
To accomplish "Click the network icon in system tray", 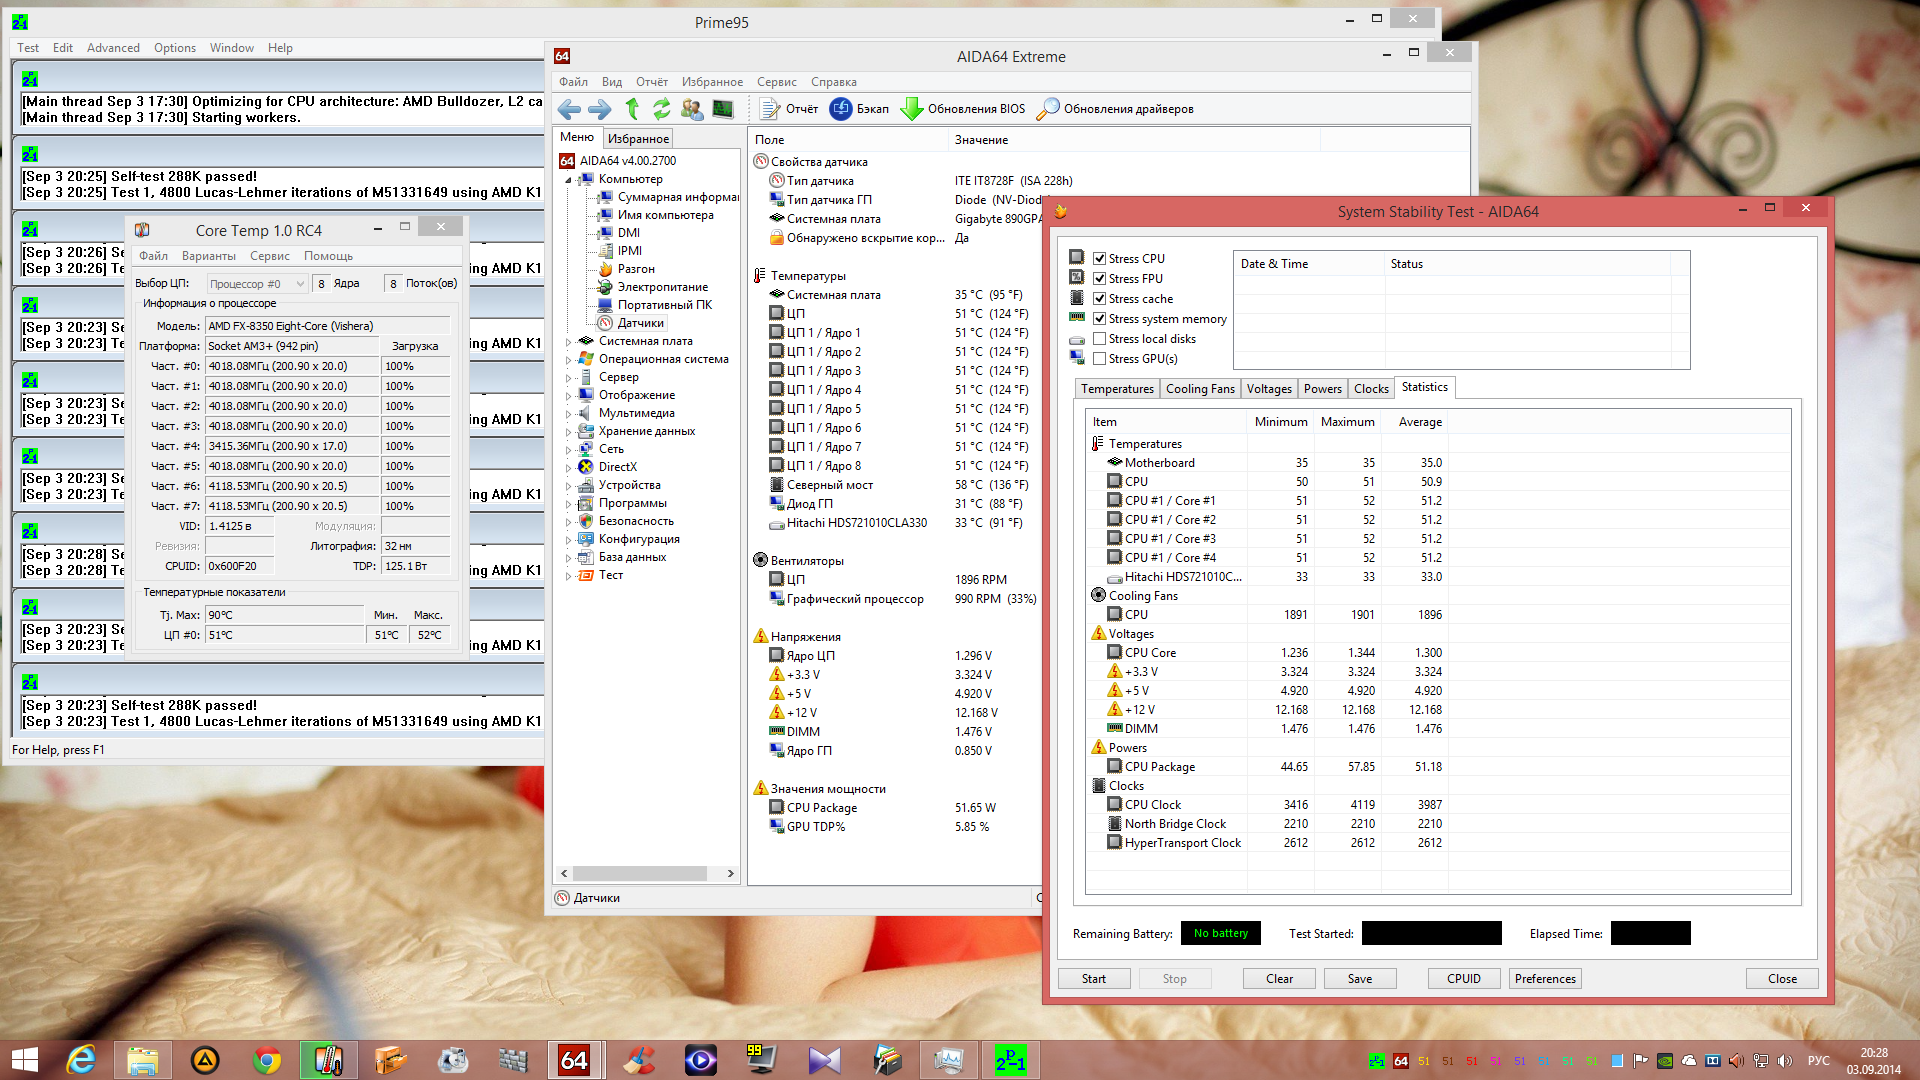I will coord(1761,1061).
